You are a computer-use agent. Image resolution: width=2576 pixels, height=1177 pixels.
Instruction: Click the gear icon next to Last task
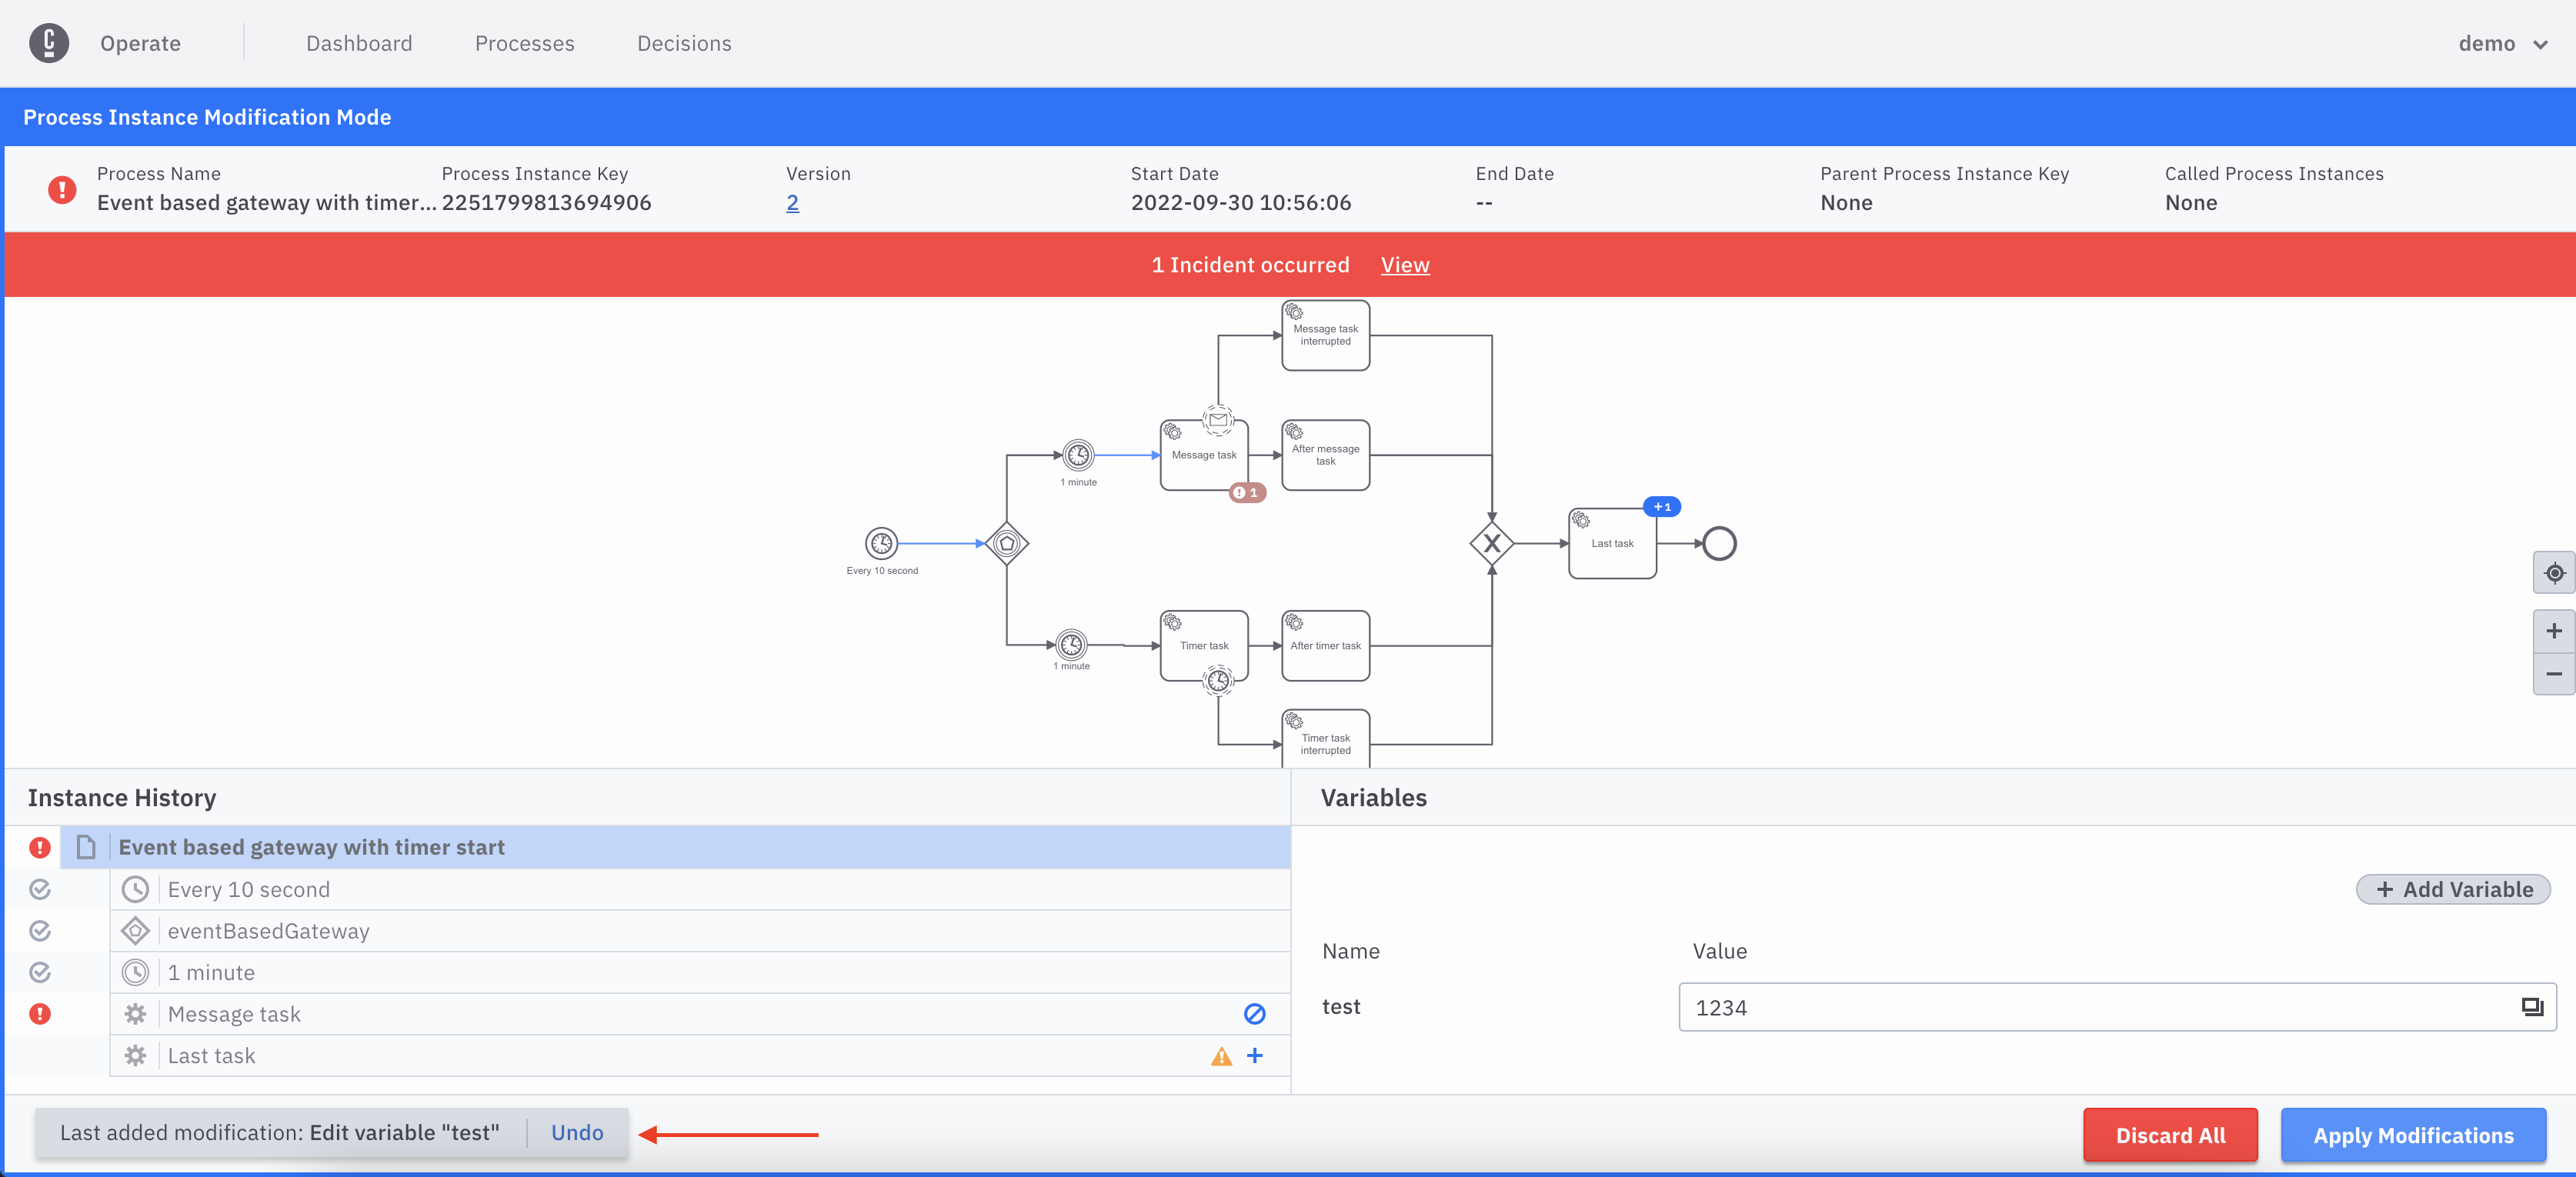[135, 1055]
